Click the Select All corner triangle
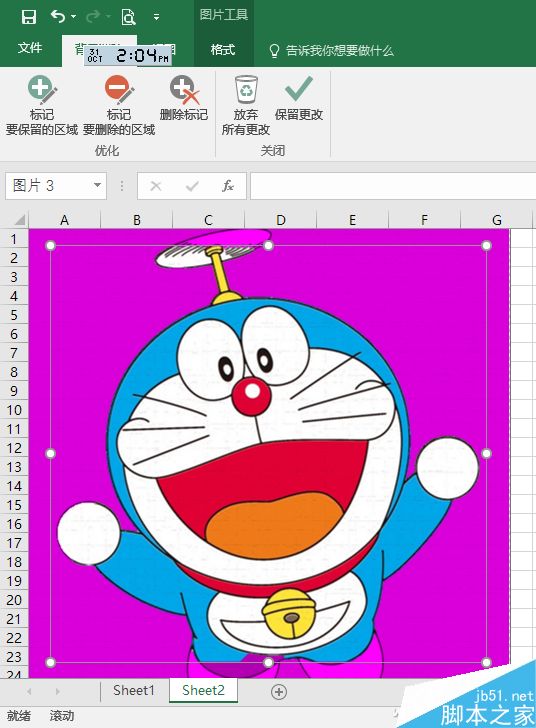 pyautogui.click(x=19, y=219)
